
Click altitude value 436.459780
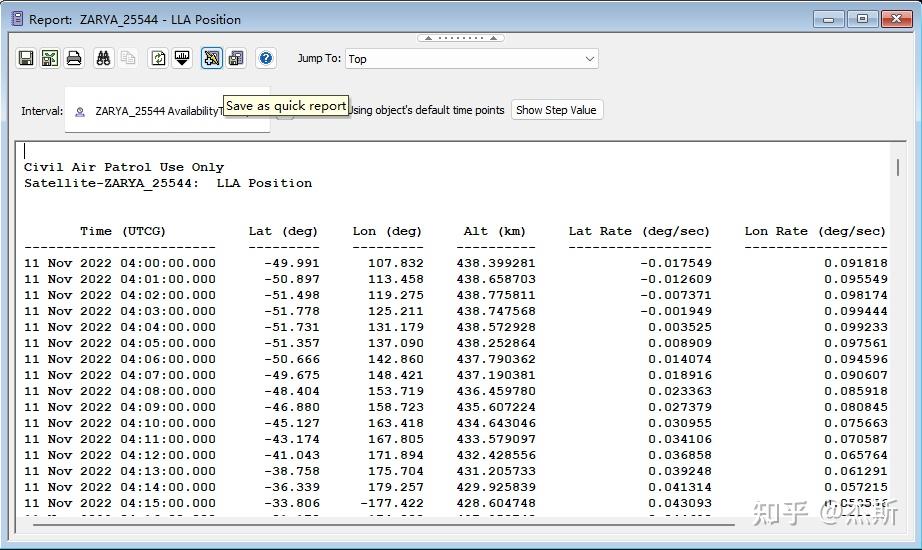pyautogui.click(x=496, y=391)
